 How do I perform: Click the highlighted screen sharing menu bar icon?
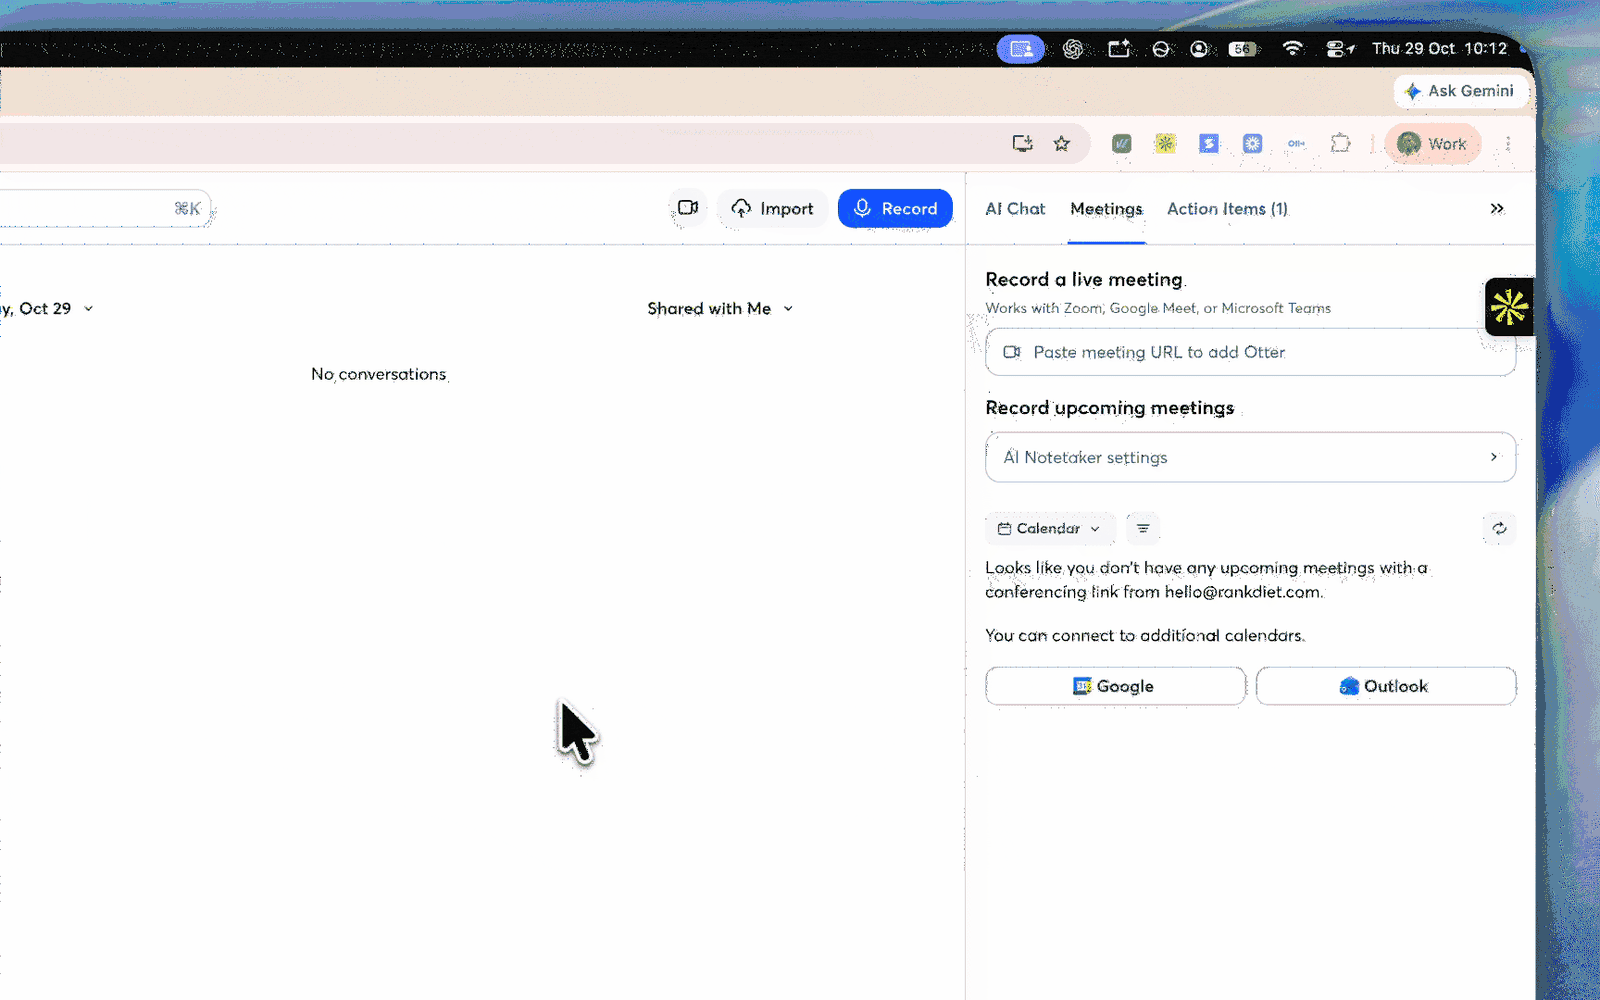tap(1021, 49)
